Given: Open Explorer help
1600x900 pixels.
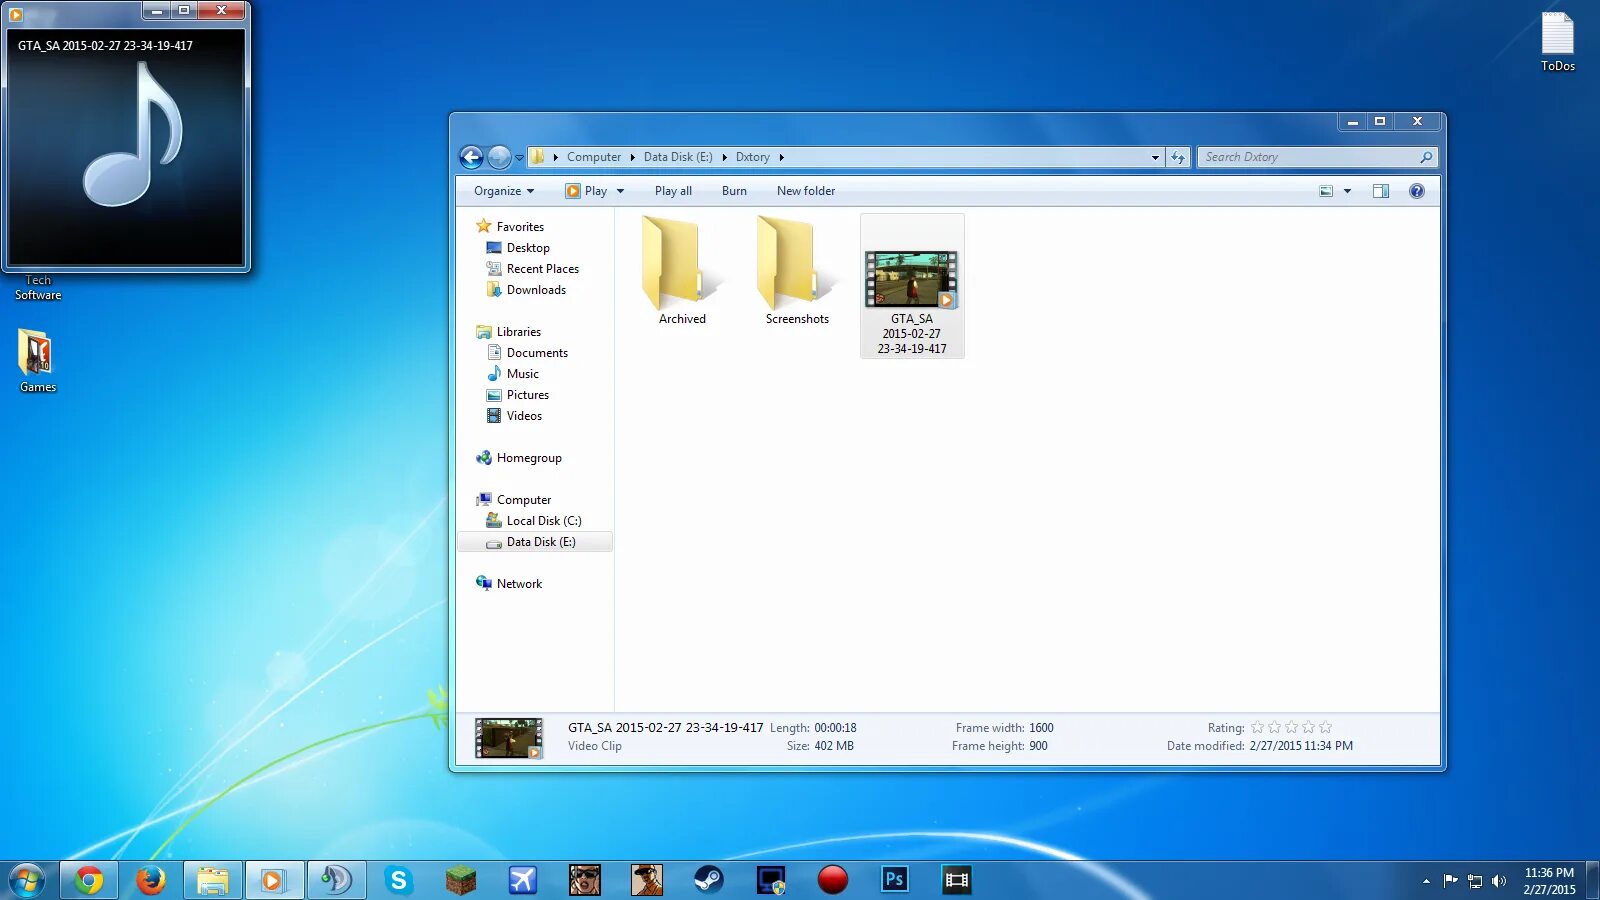Looking at the screenshot, I should tap(1417, 191).
